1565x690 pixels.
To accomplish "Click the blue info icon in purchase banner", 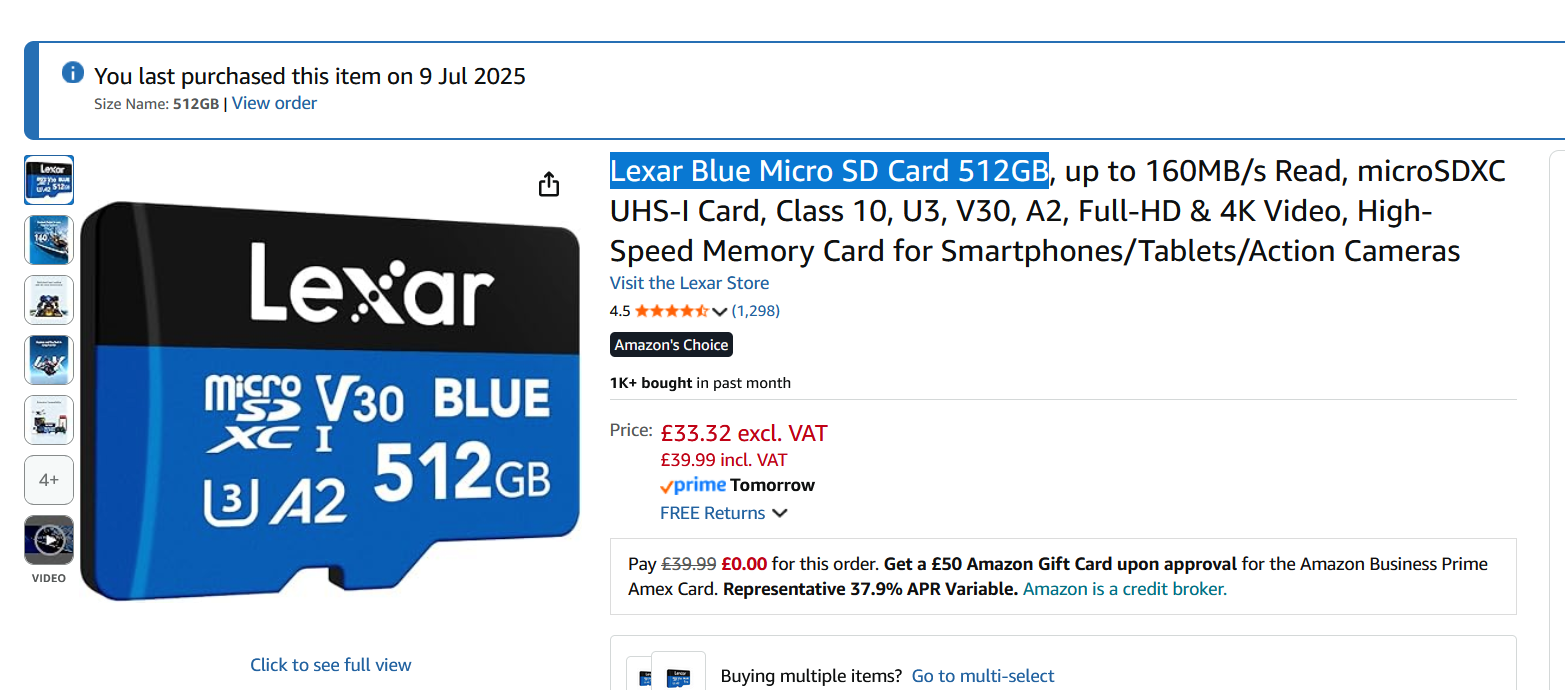I will [73, 72].
